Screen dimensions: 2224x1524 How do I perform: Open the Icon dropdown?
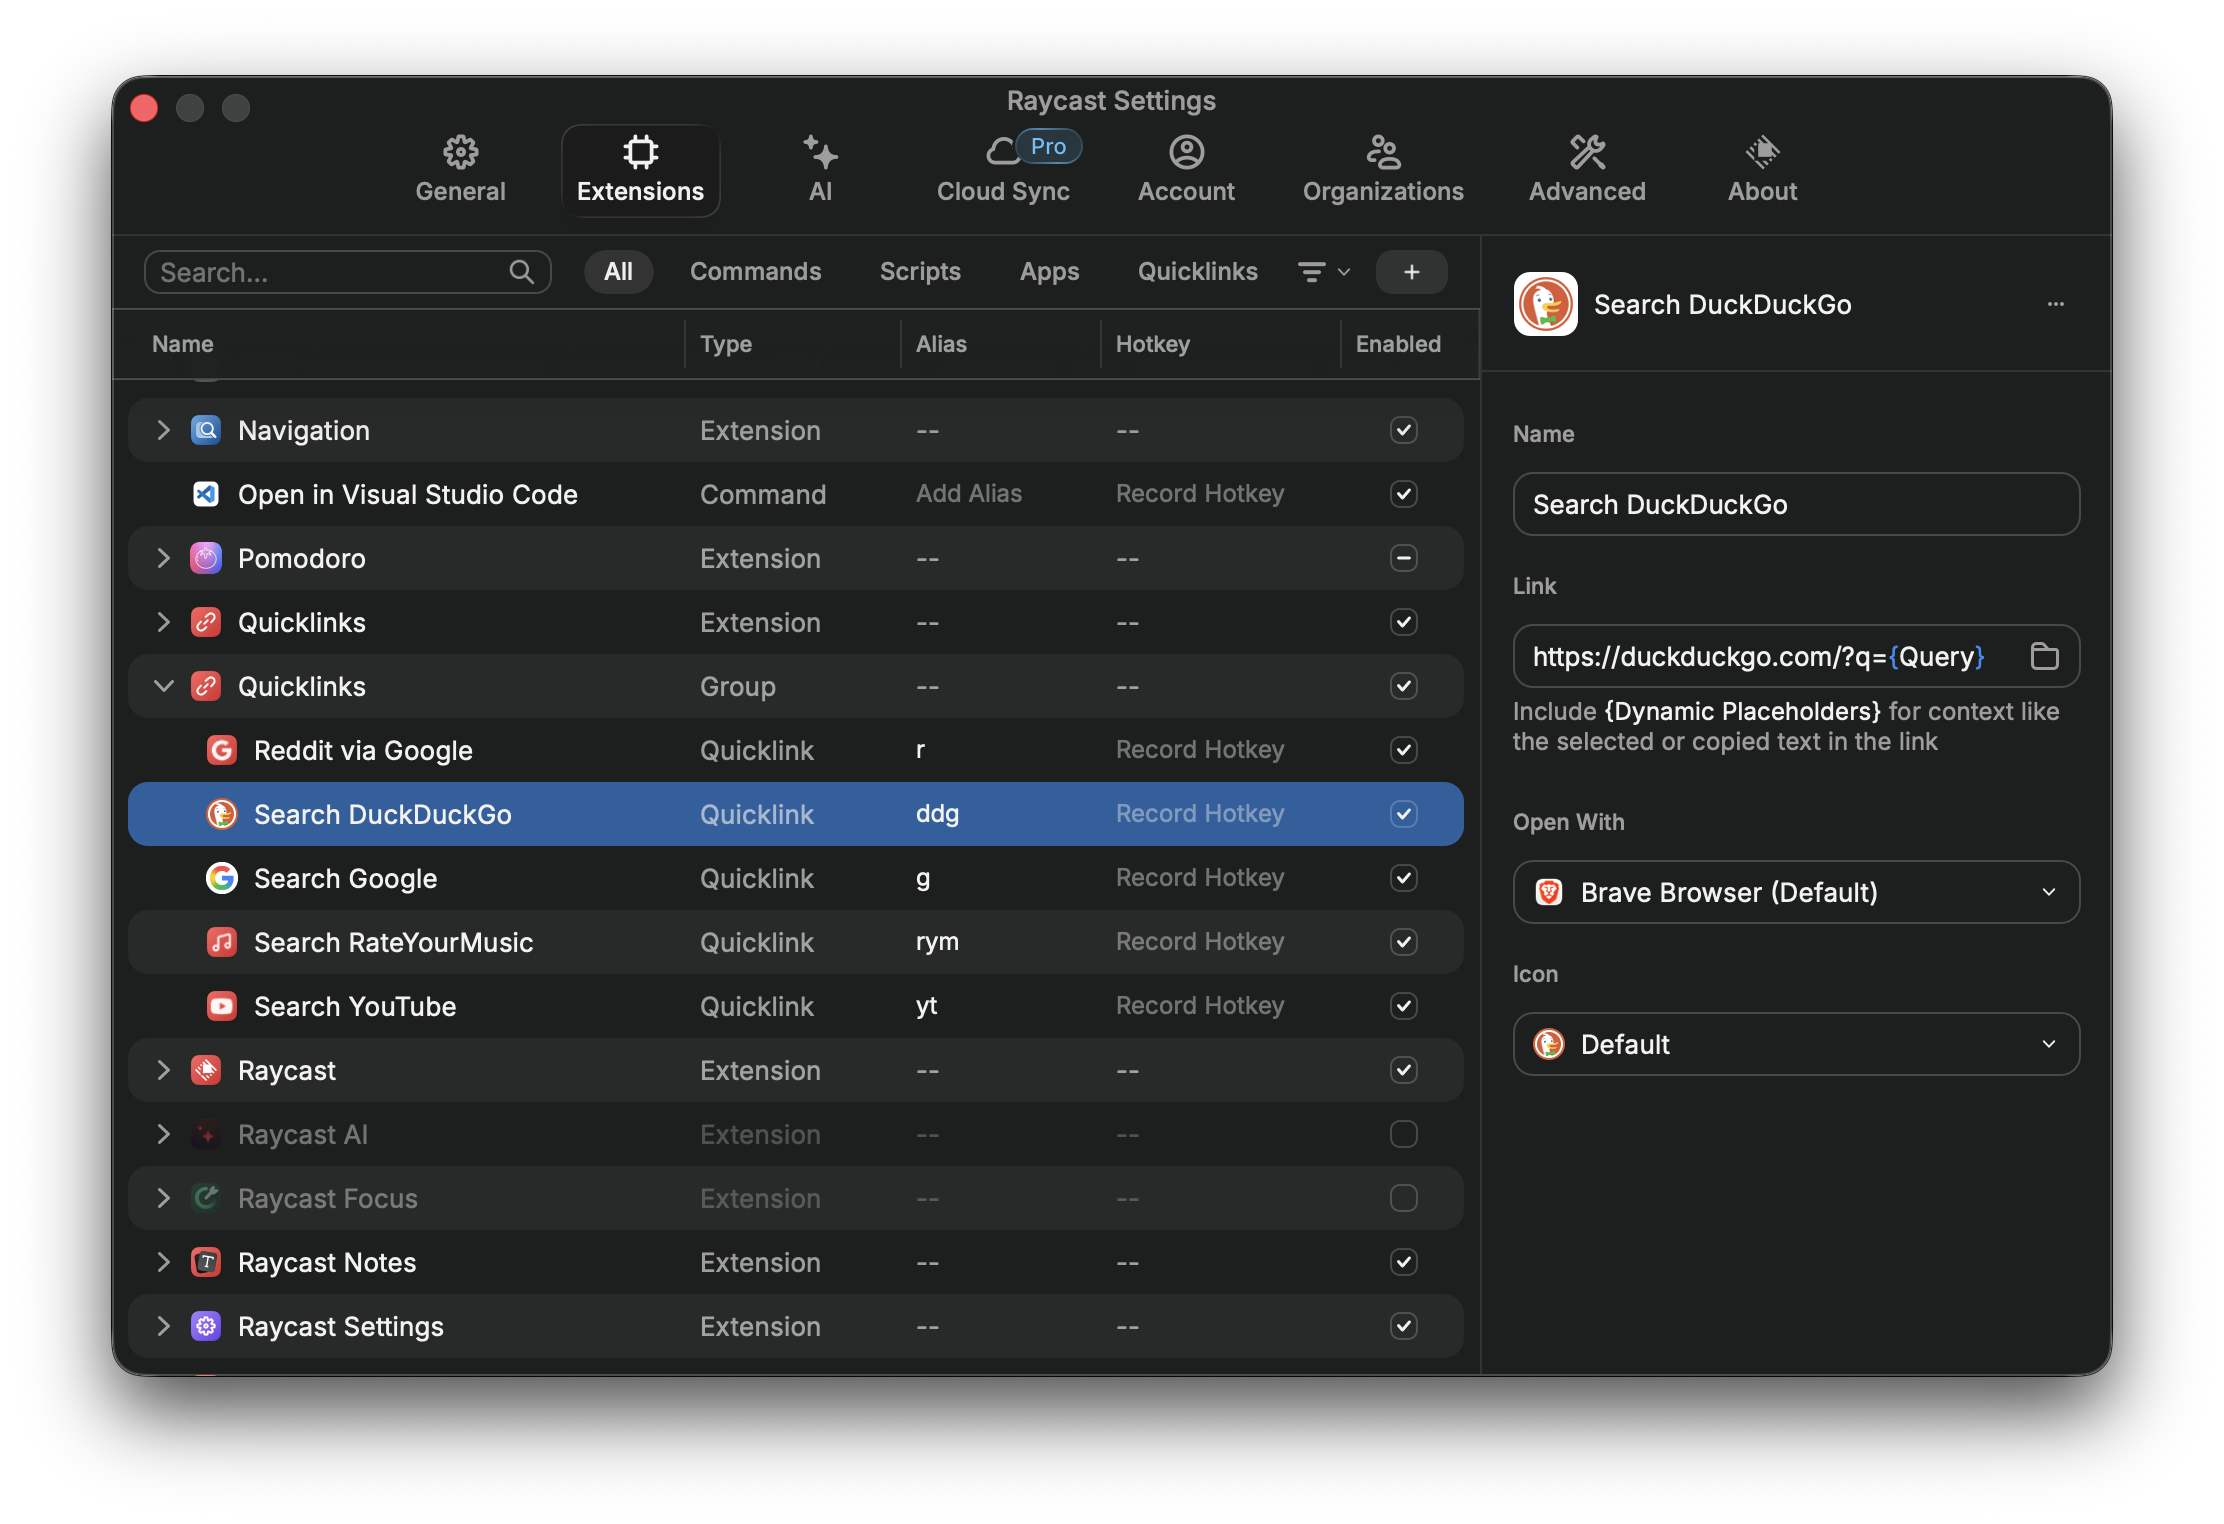click(1796, 1044)
